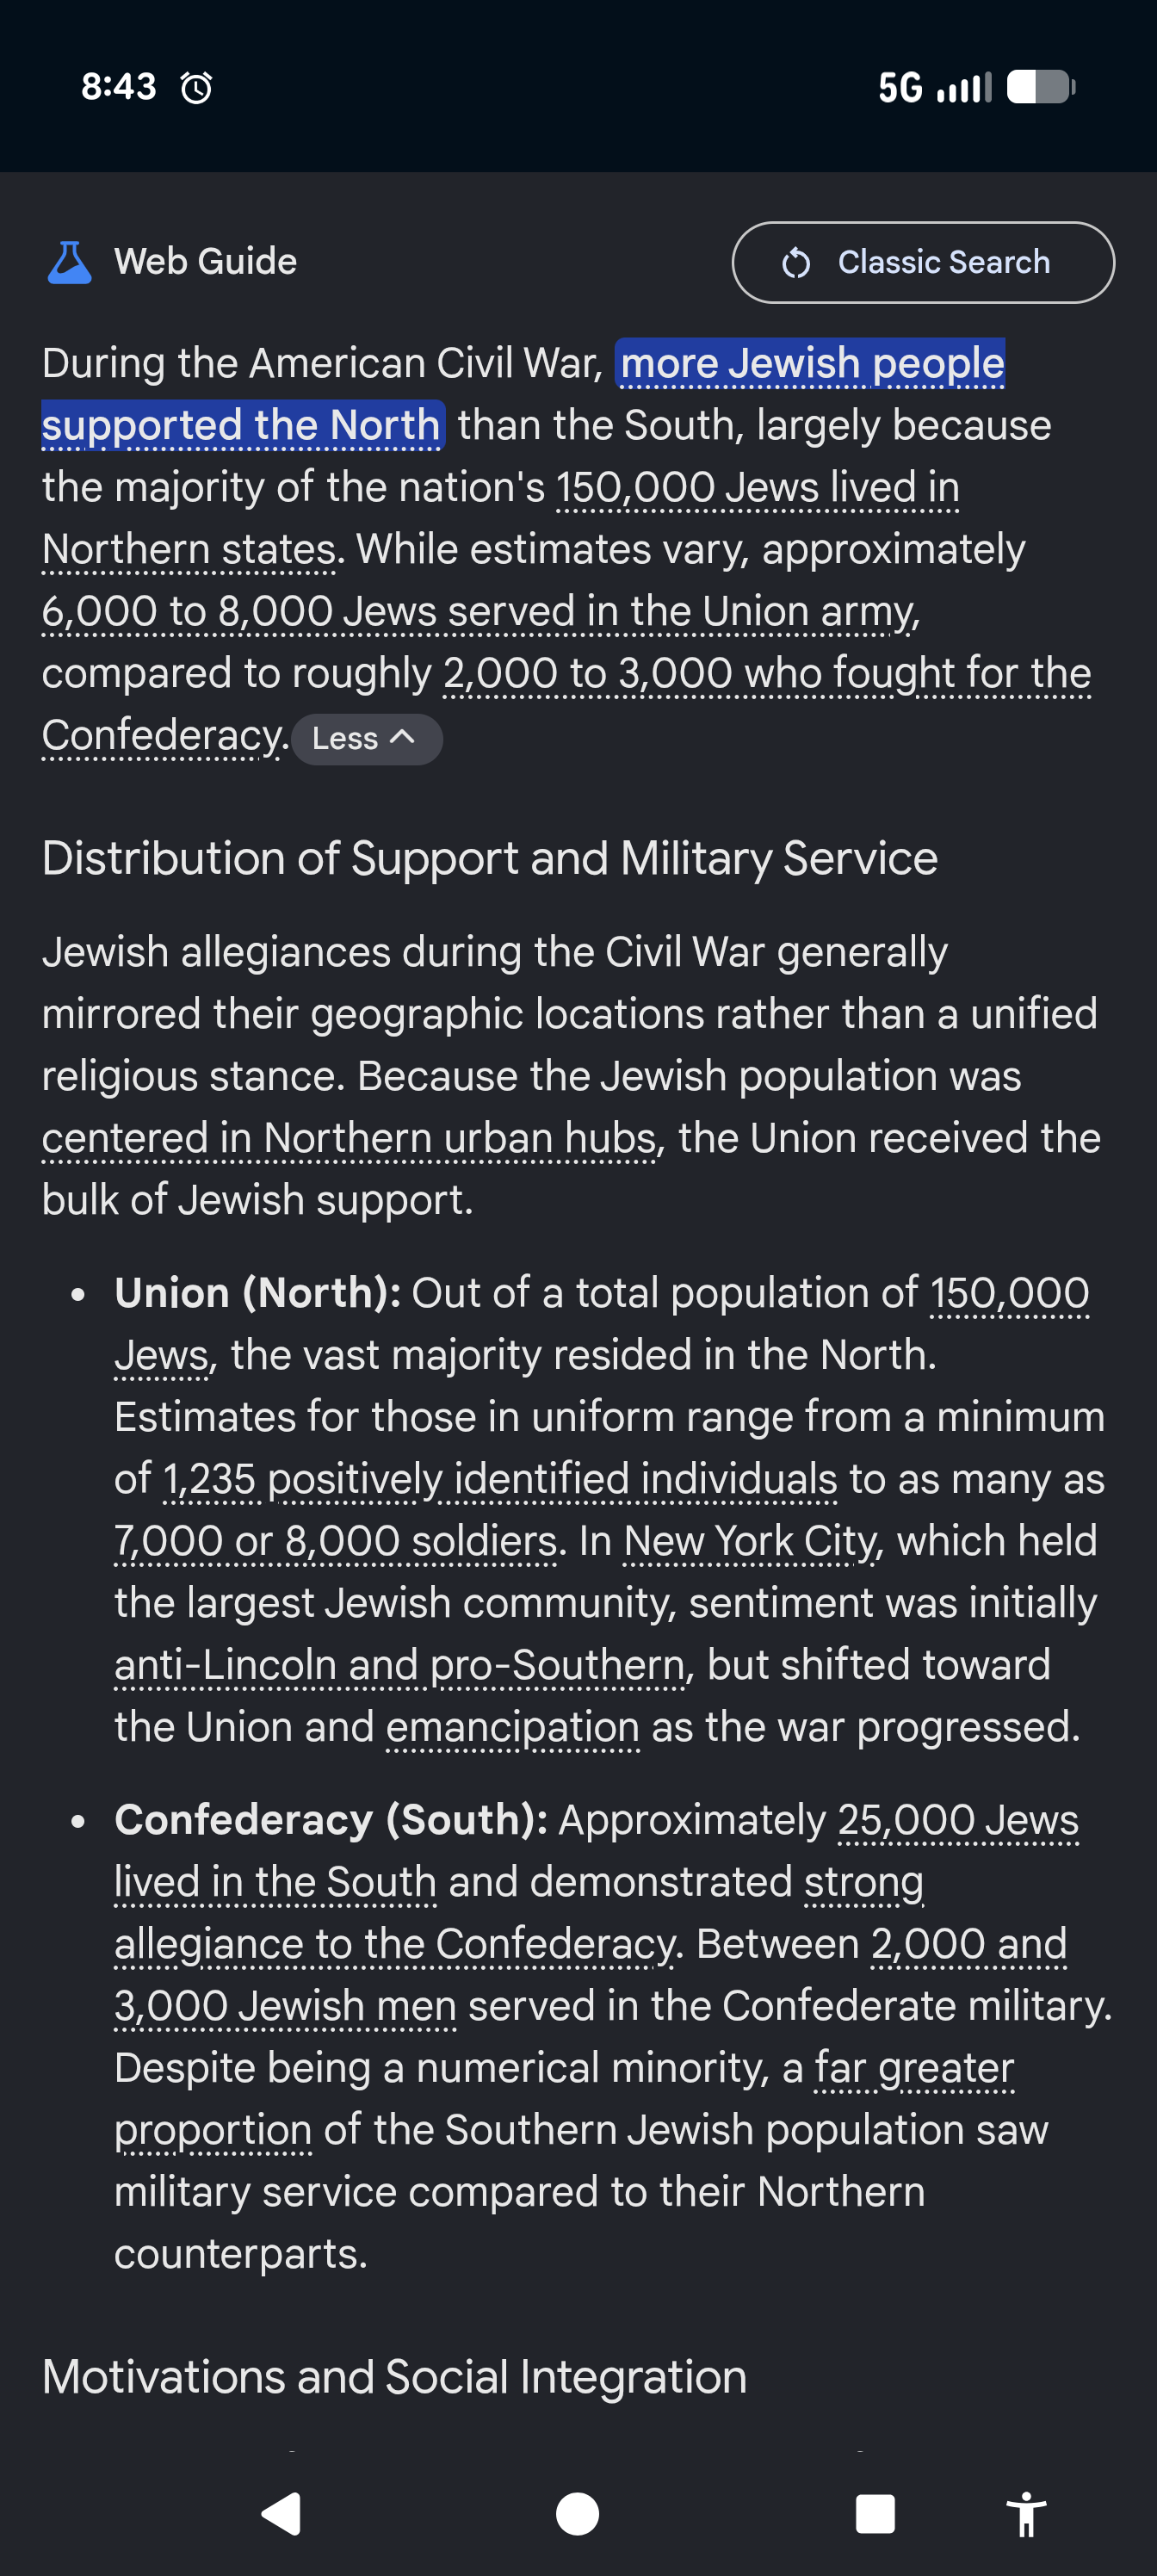The height and width of the screenshot is (2576, 1157).
Task: Tap the Android home circle button
Action: 577,2513
